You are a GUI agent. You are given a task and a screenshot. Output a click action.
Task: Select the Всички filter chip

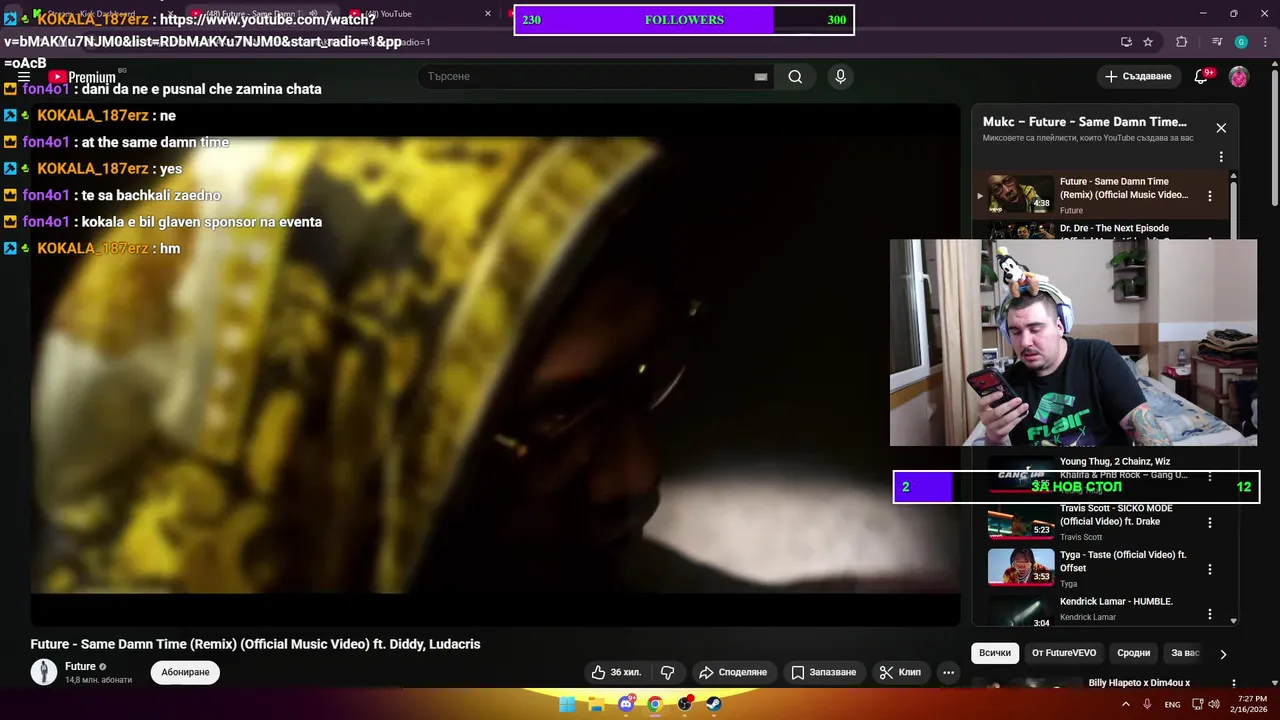point(995,653)
